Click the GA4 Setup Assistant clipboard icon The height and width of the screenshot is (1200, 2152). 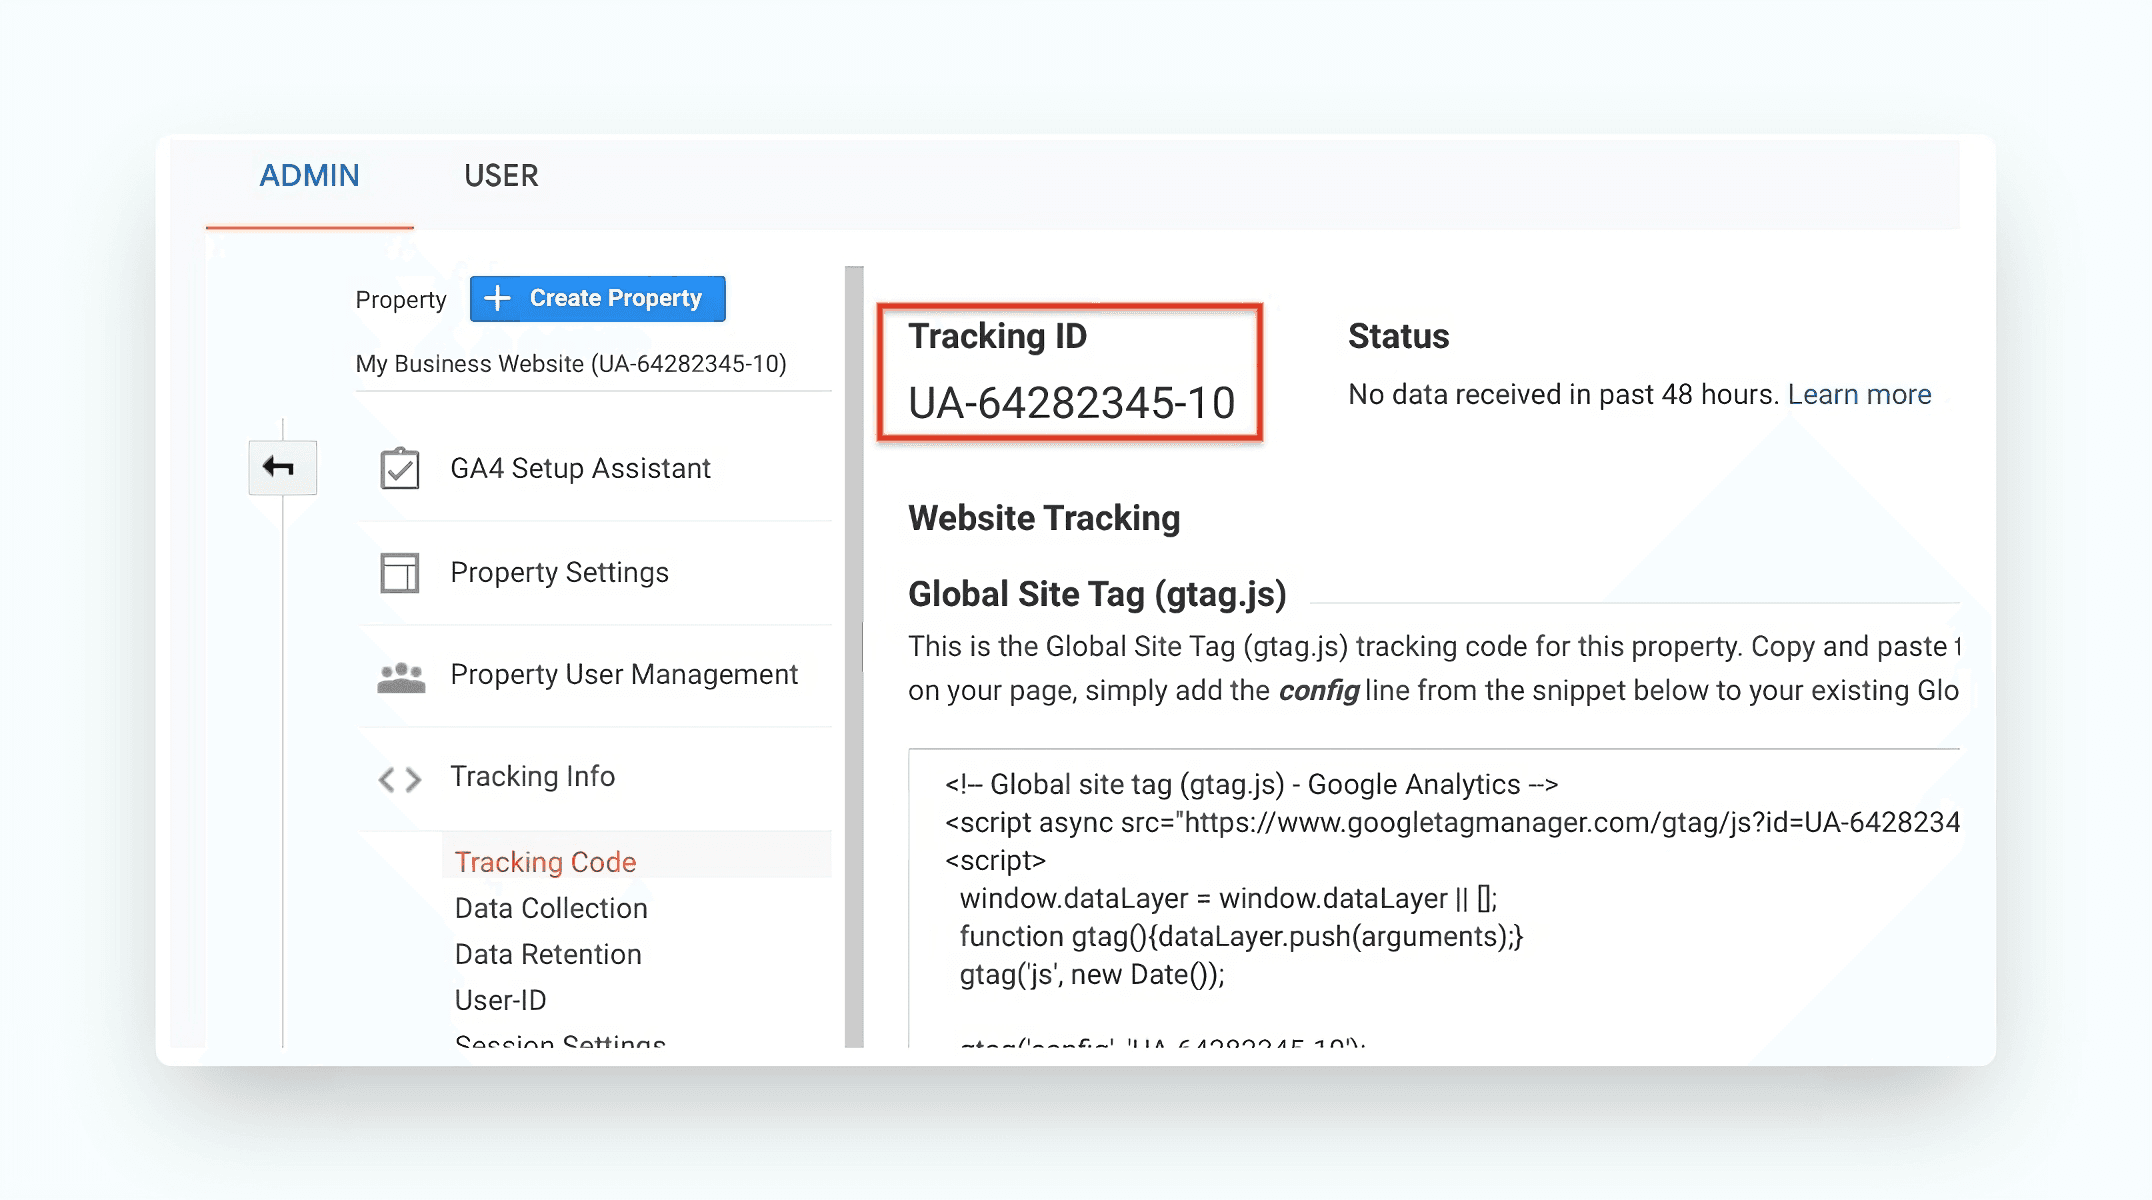tap(400, 468)
